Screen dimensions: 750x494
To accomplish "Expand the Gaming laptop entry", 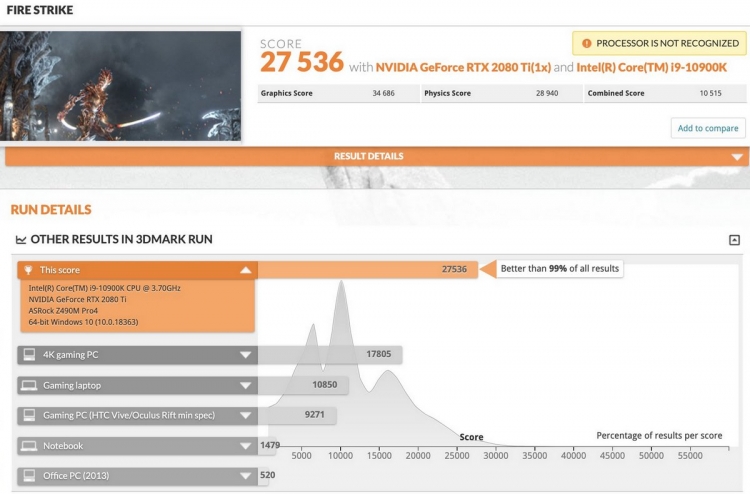I will (245, 385).
